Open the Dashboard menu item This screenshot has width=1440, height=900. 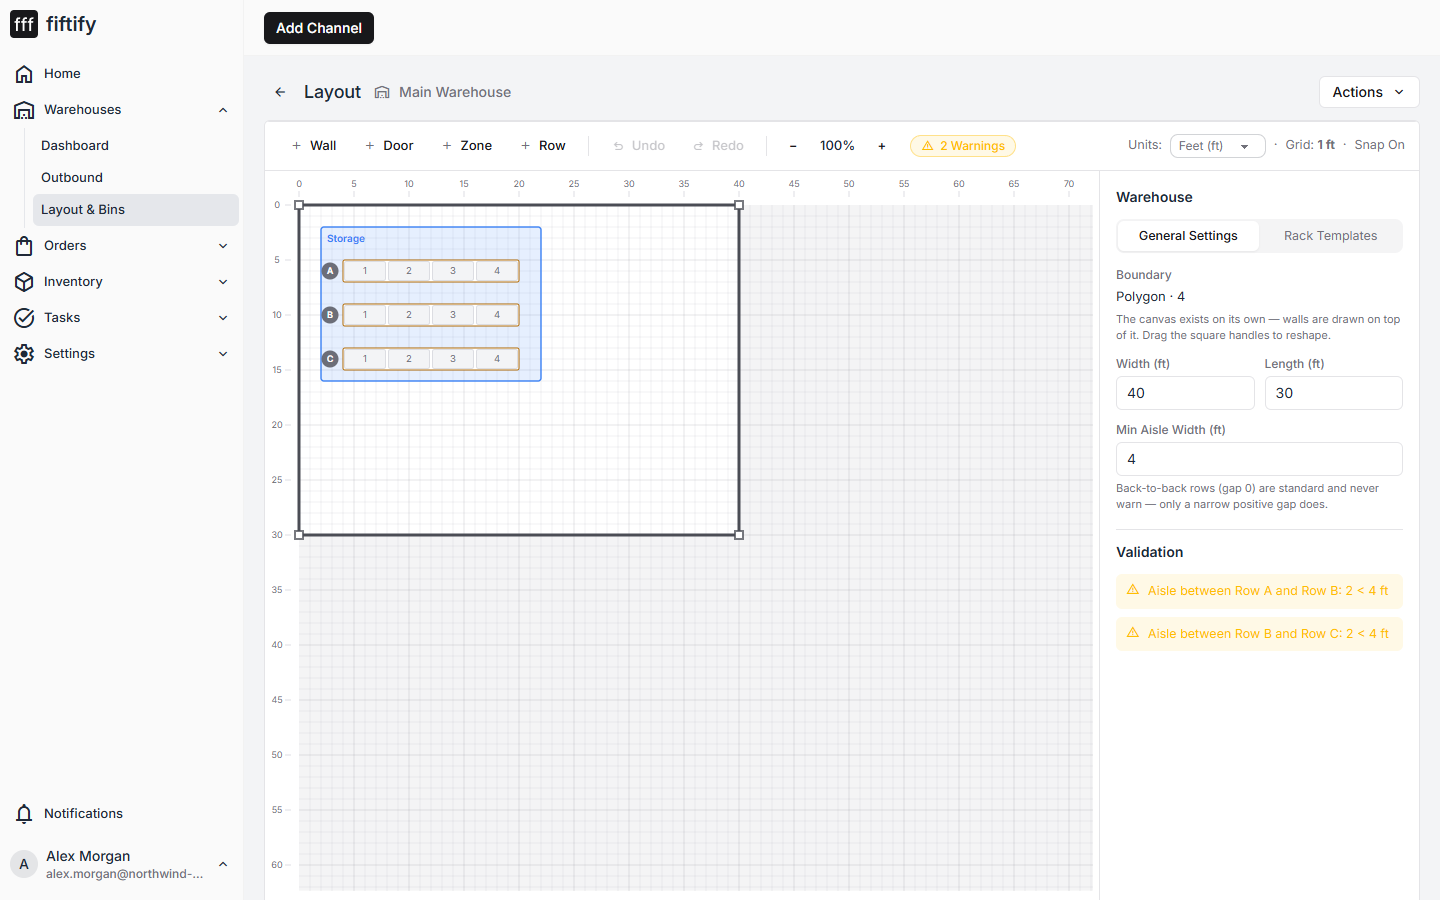[x=136, y=146]
